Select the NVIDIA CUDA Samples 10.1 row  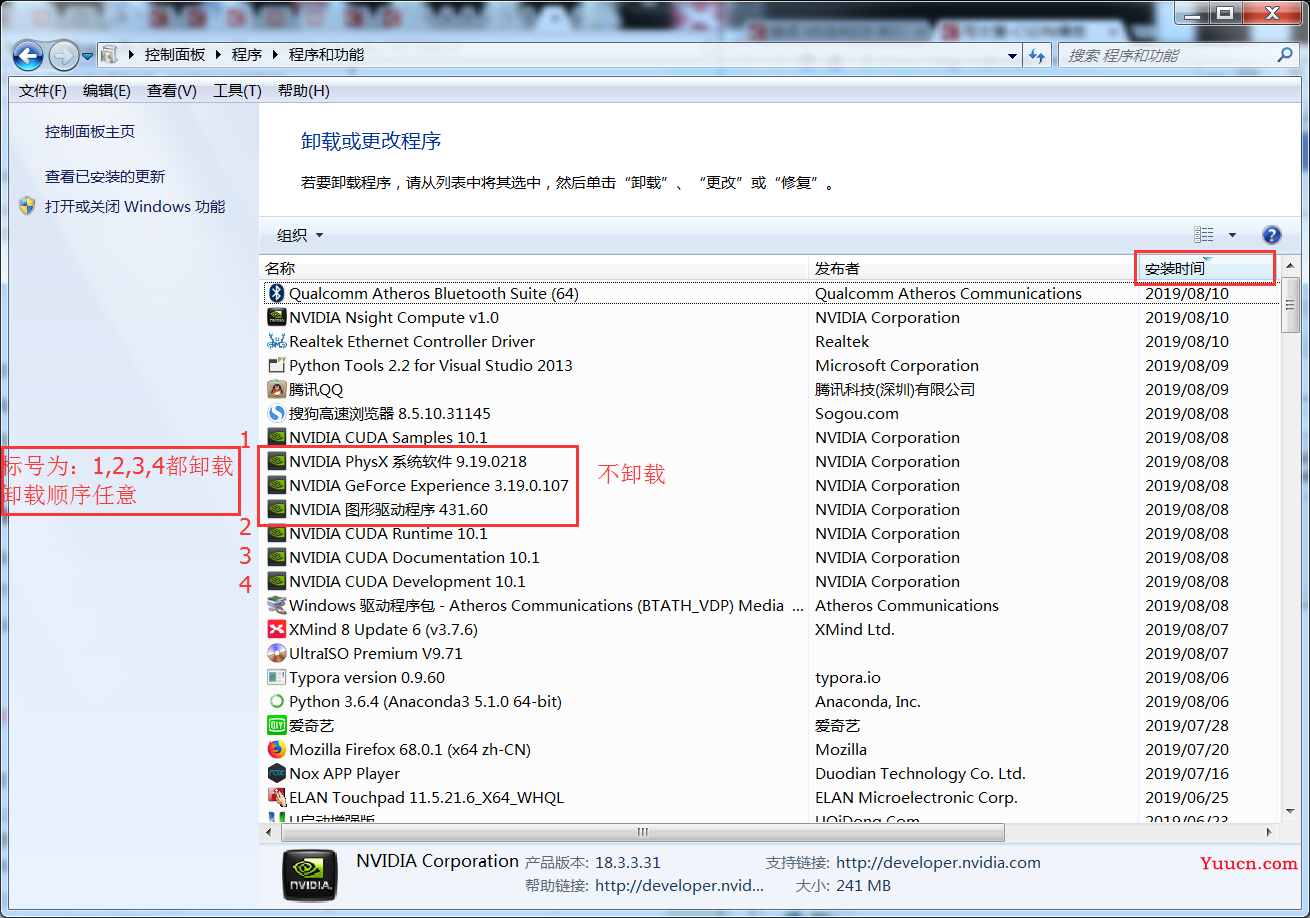770,438
